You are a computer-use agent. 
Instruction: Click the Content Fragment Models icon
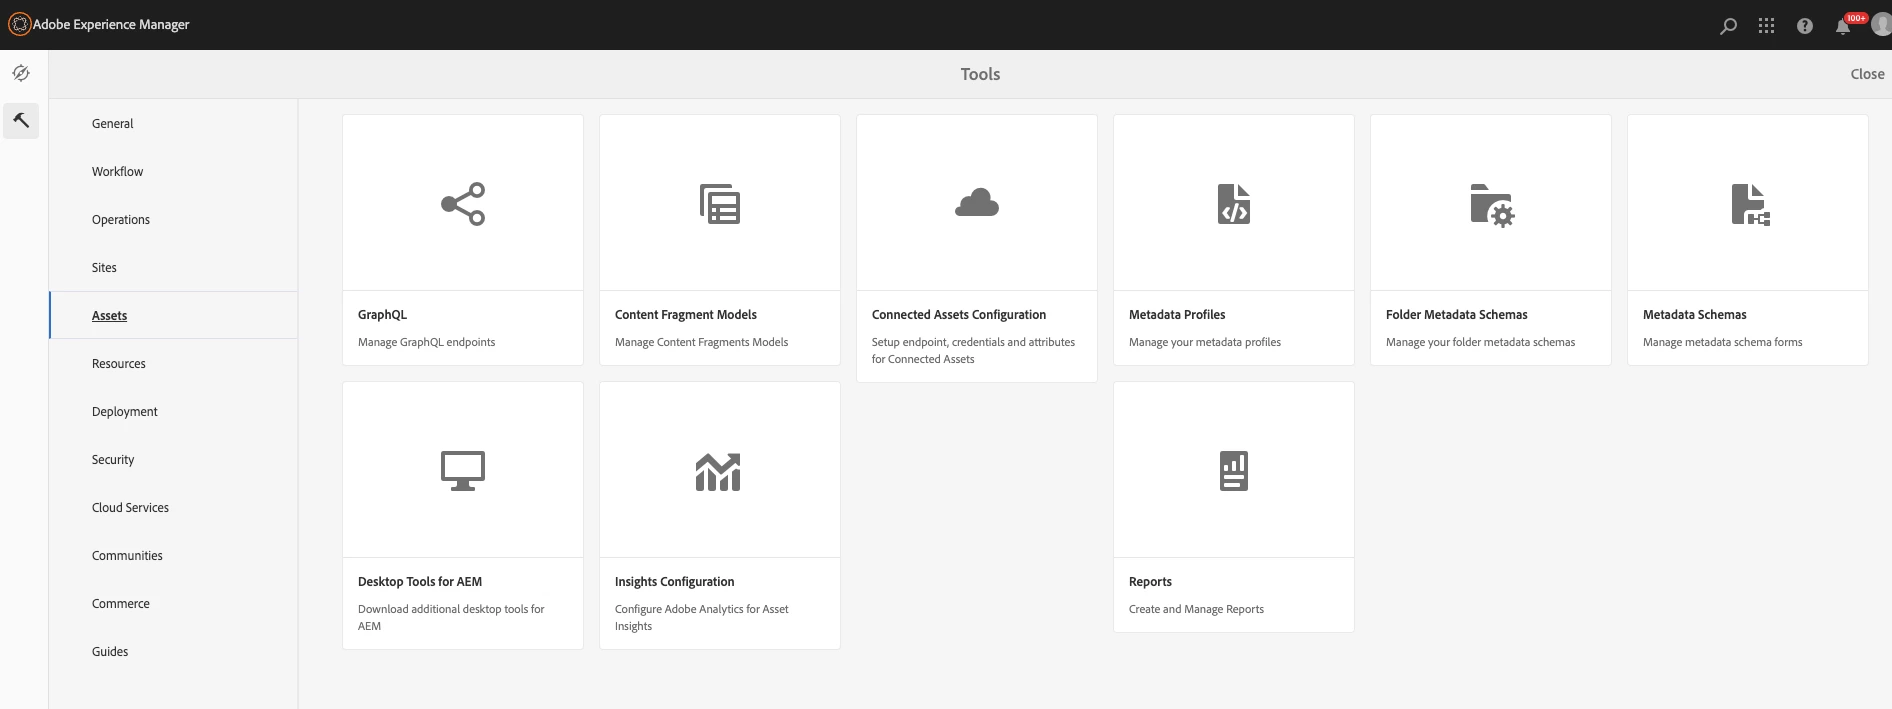point(720,204)
